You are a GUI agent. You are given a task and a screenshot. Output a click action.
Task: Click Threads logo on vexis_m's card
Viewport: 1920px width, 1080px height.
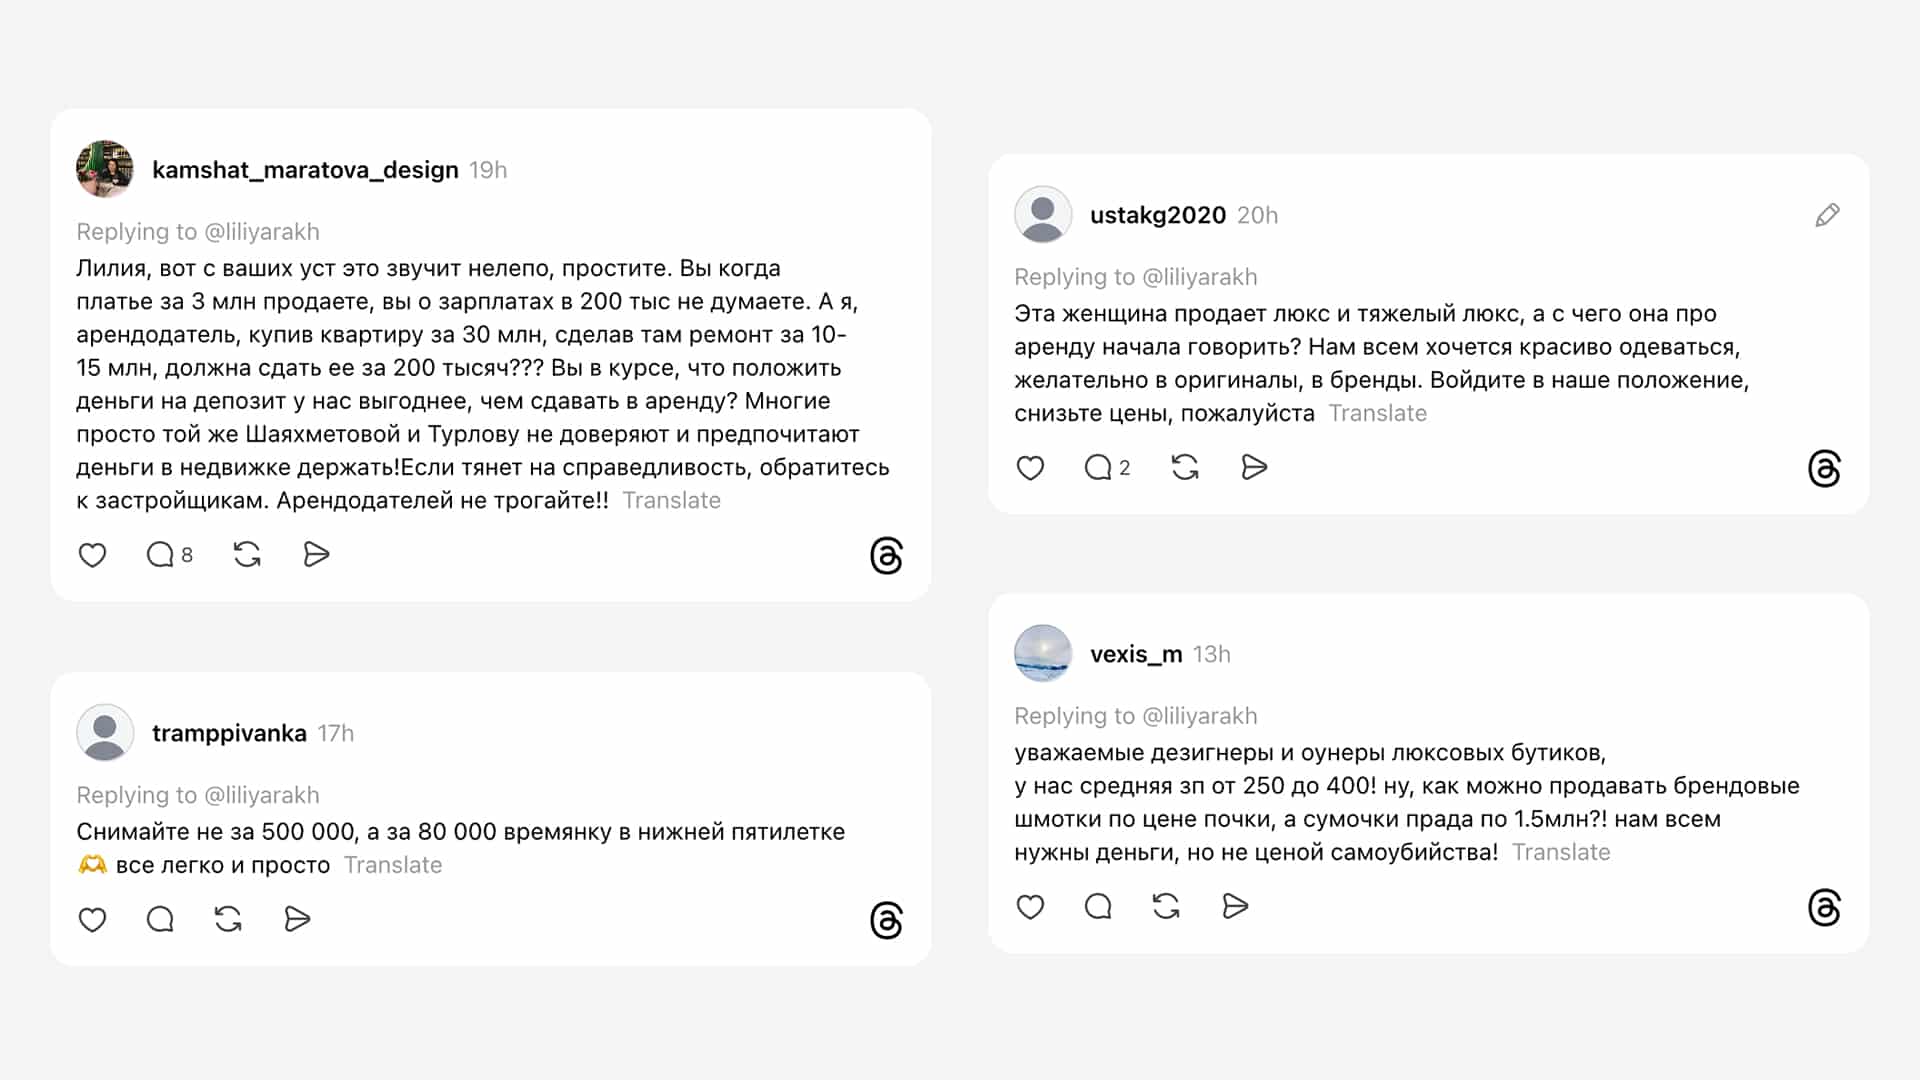click(x=1824, y=908)
